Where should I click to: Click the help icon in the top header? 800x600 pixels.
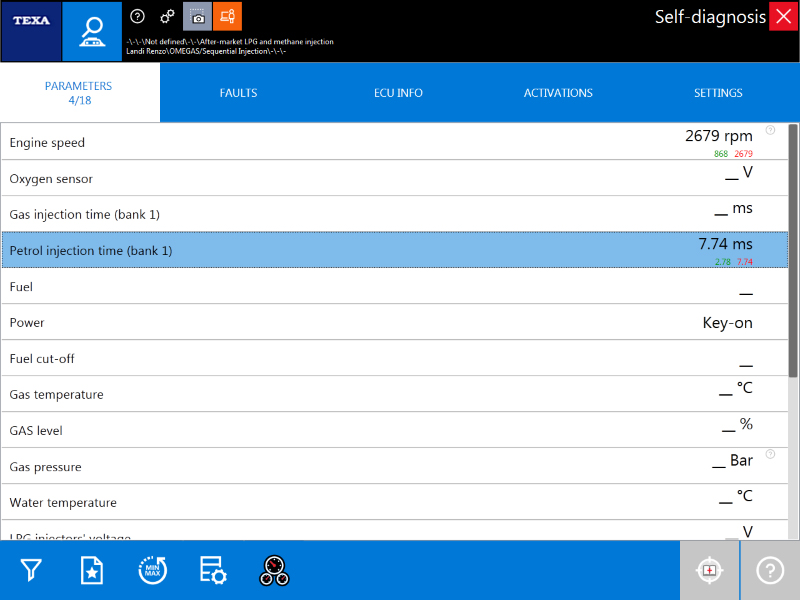(138, 17)
